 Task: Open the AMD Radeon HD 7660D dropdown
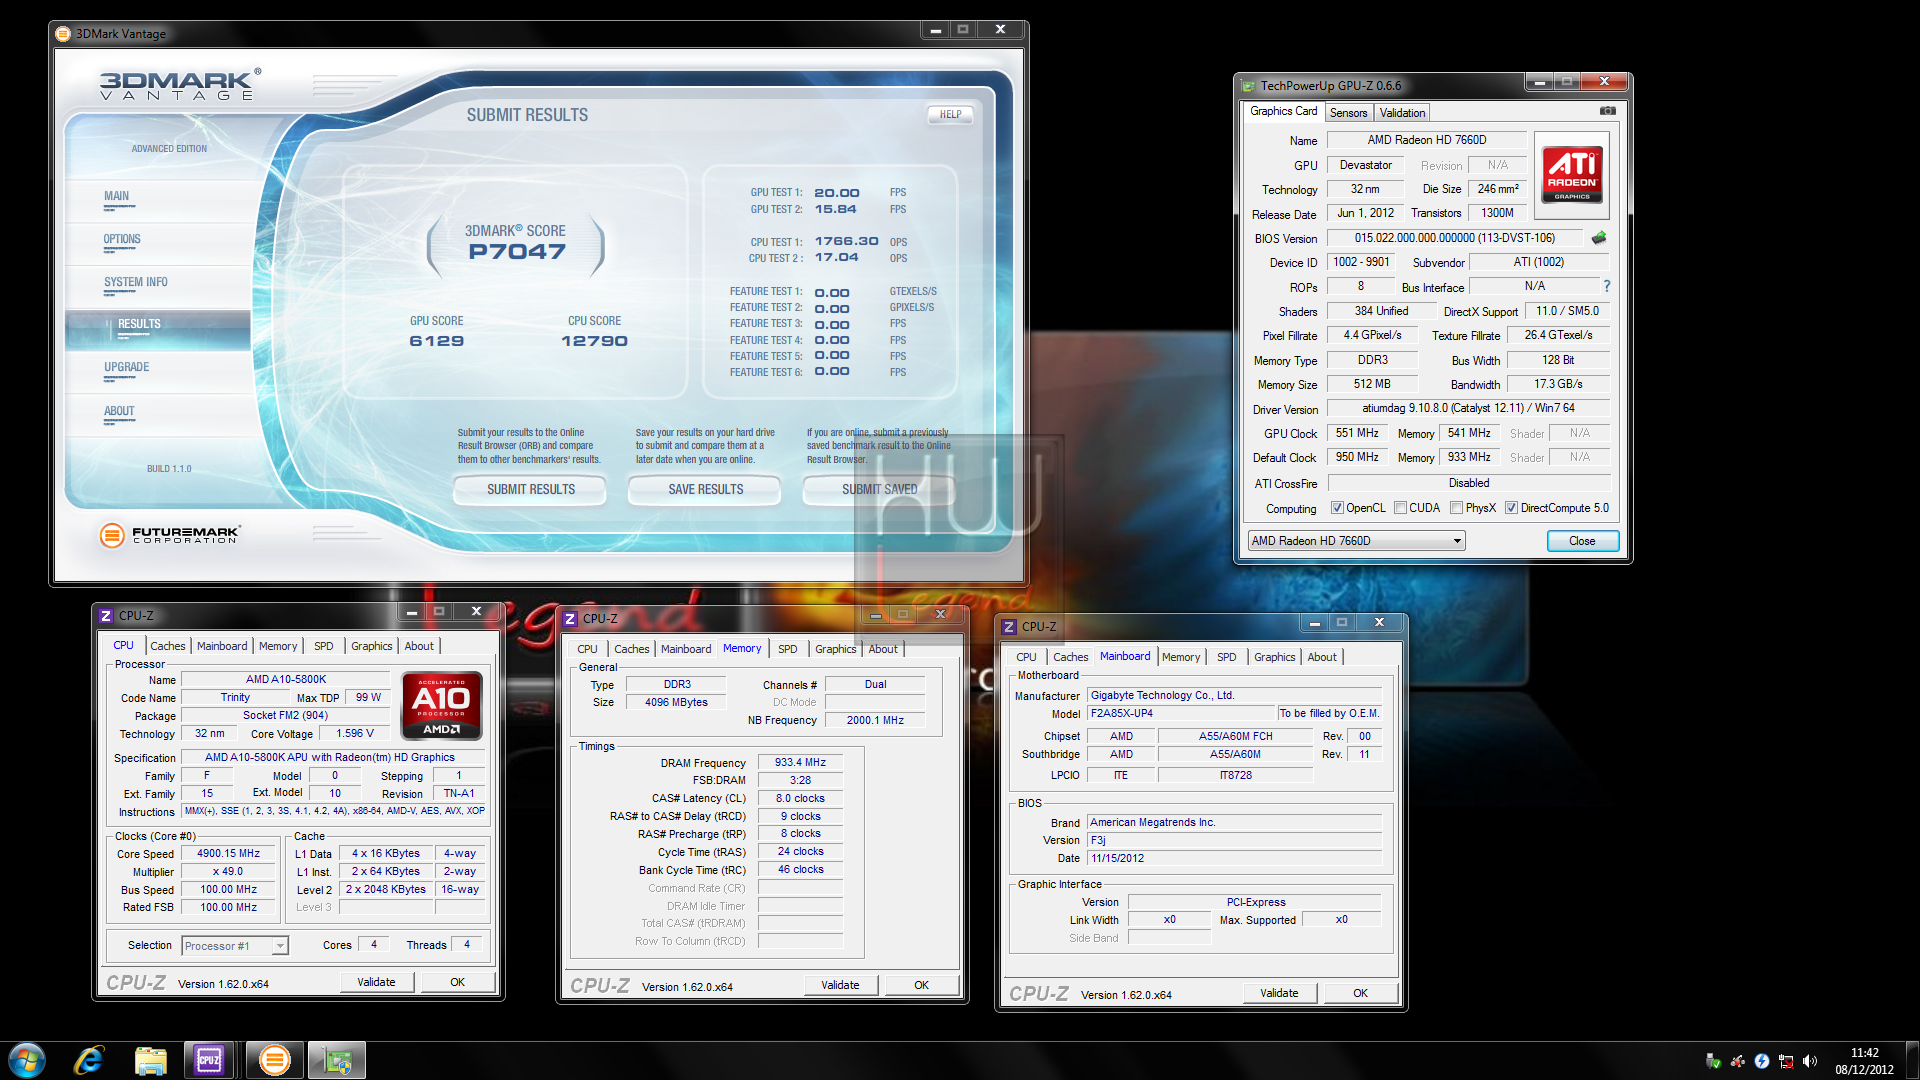(x=1357, y=541)
